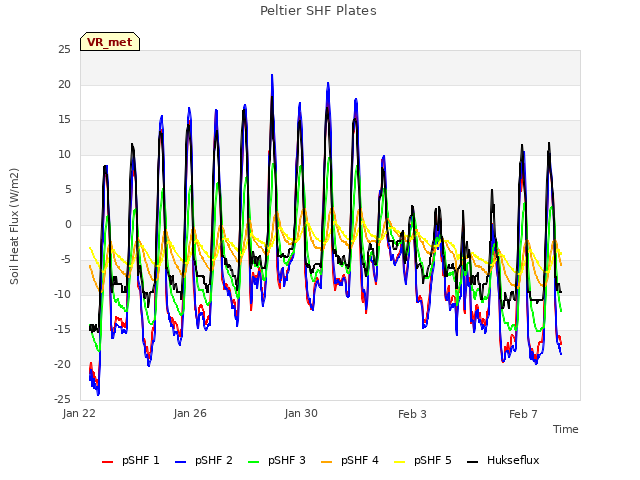The height and width of the screenshot is (480, 640).
Task: Select the pSHF 2 legend label
Action: [214, 460]
